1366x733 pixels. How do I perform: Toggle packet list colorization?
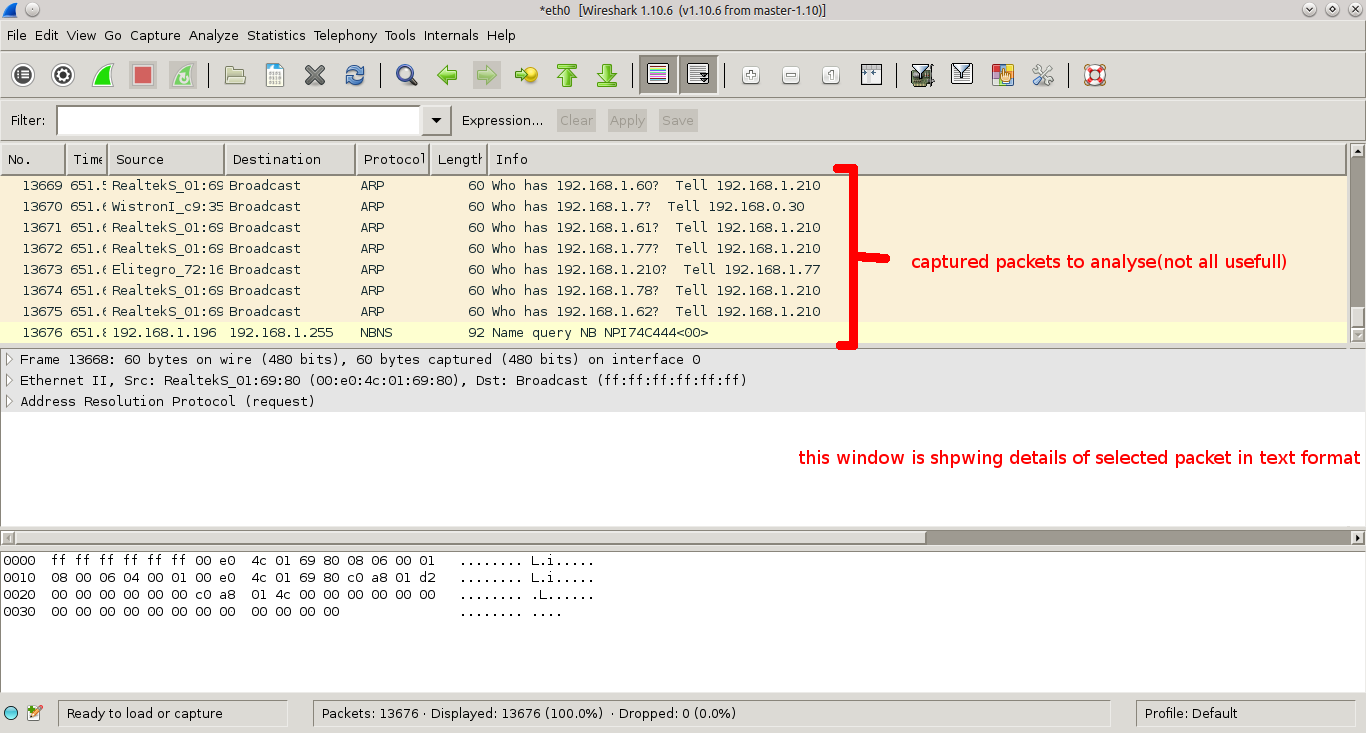[x=658, y=75]
